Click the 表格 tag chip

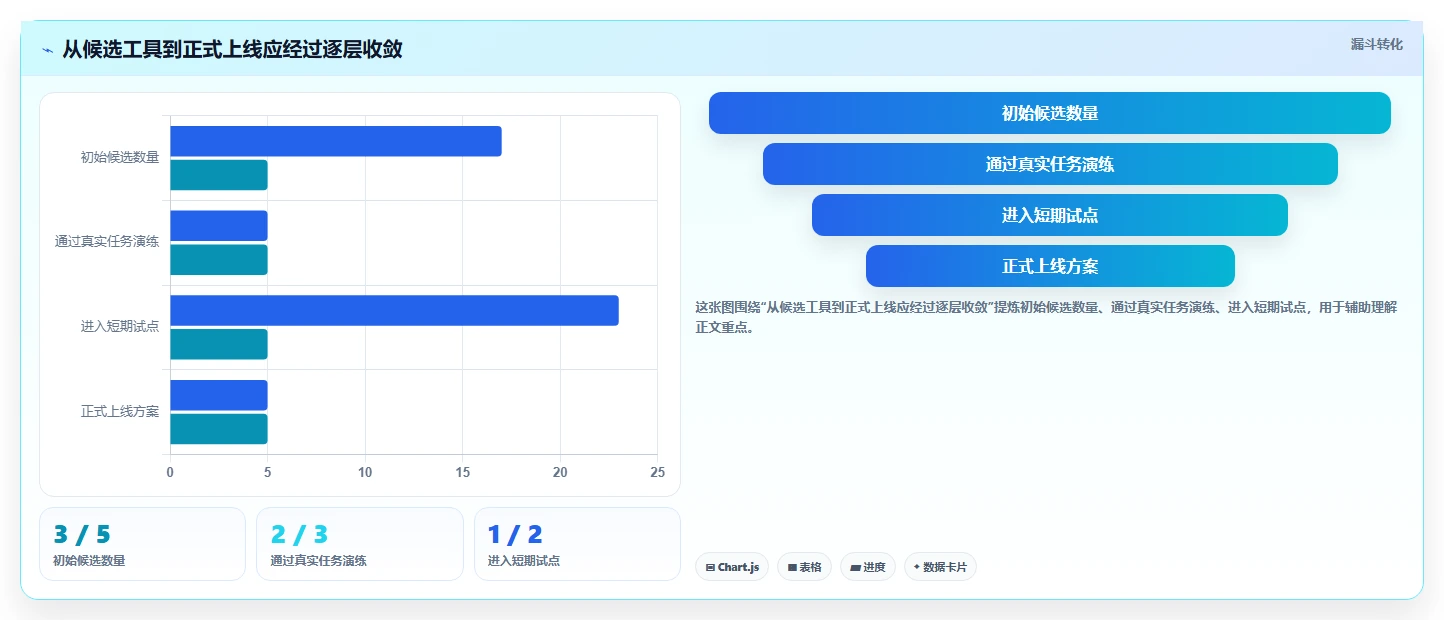(804, 567)
